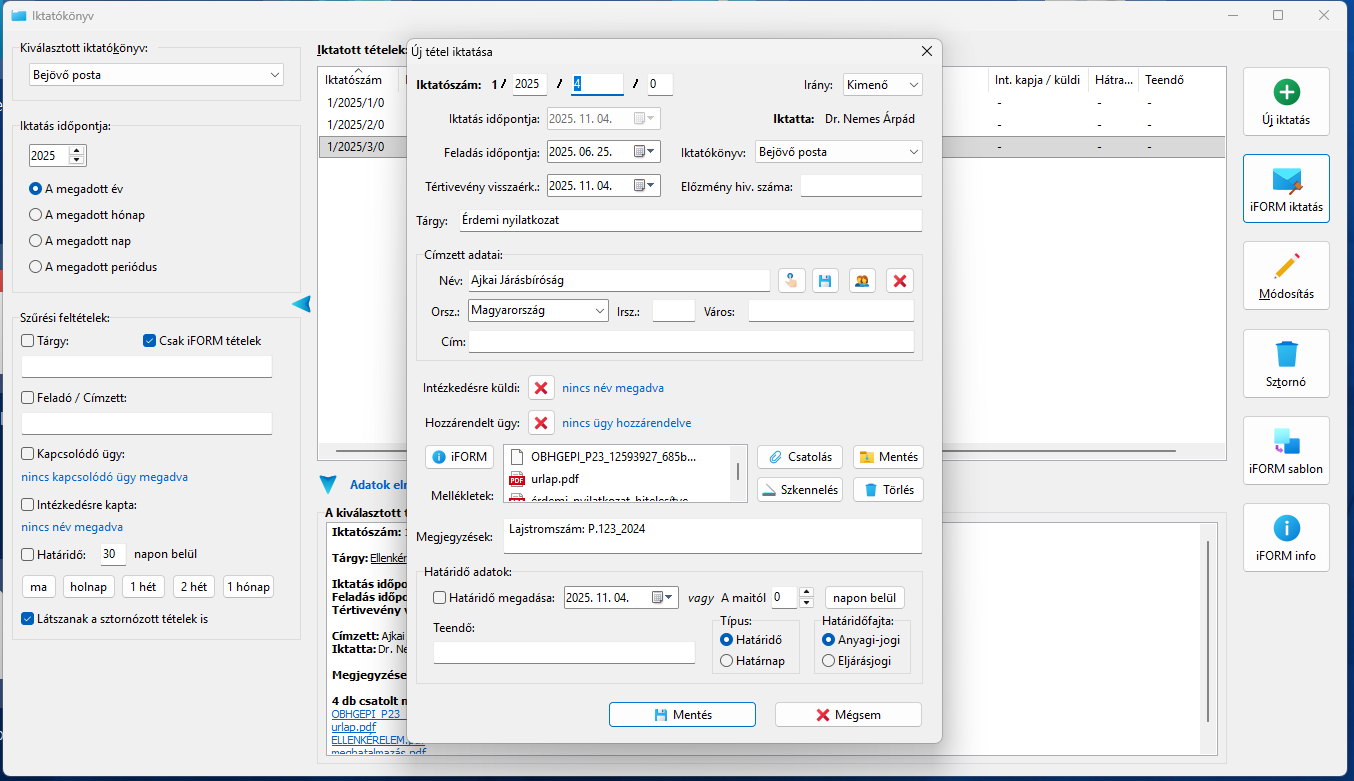Uncheck Csak iFORM tételek
Screen dimensions: 1354x781
coord(149,341)
